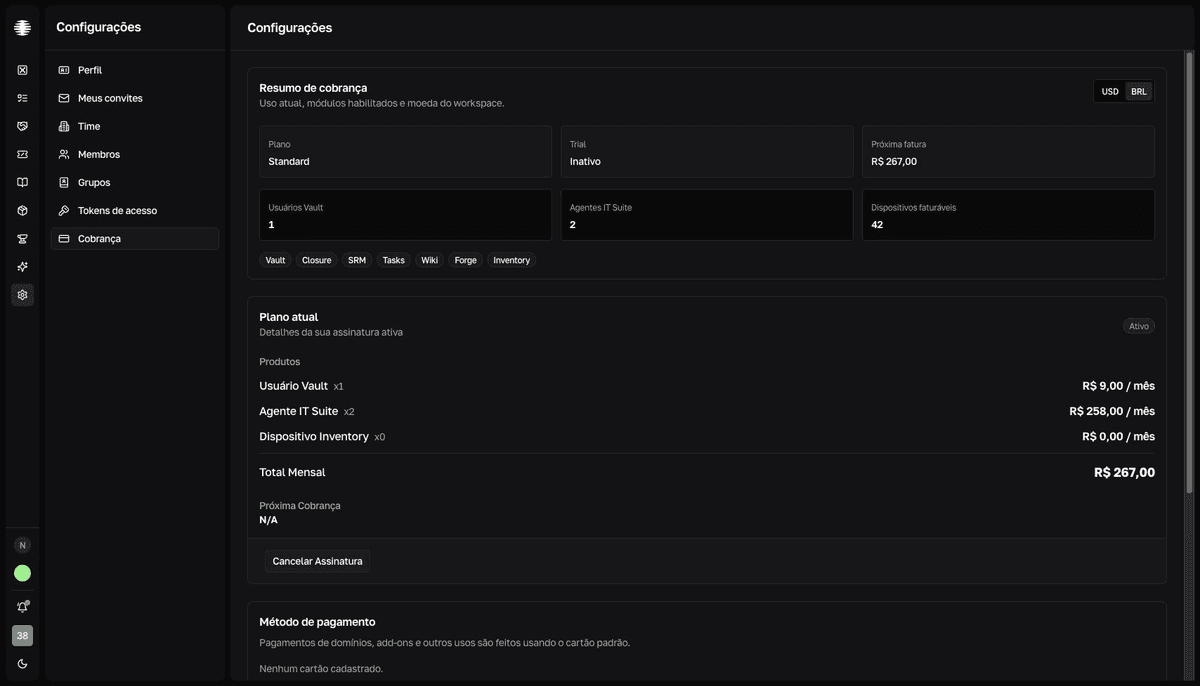
Task: Click the Plano atual heading
Action: click(x=288, y=317)
